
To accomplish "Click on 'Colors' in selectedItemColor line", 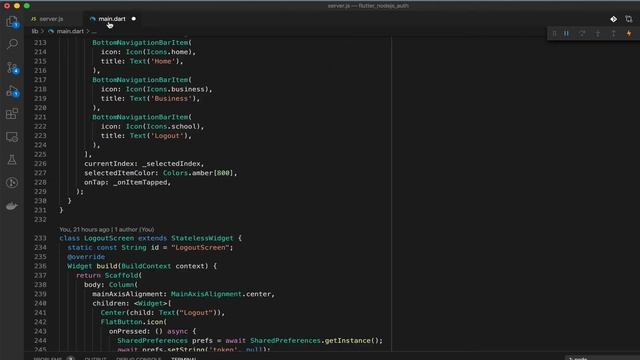I will click(175, 173).
